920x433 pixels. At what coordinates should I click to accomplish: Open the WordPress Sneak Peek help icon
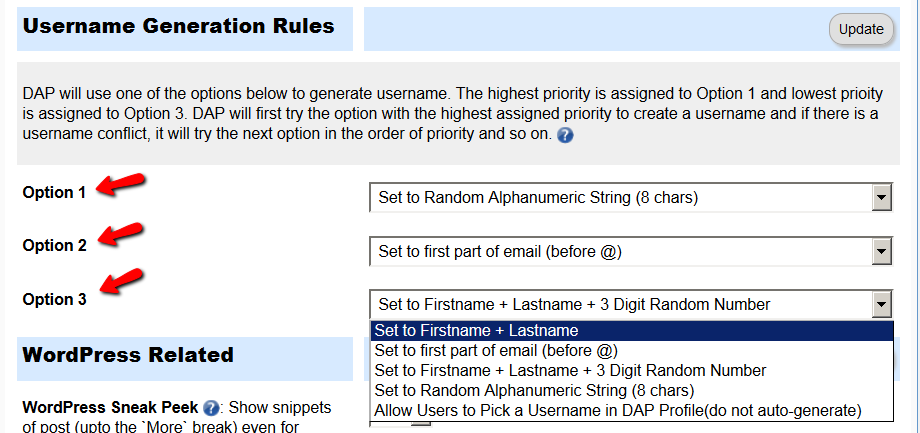211,408
